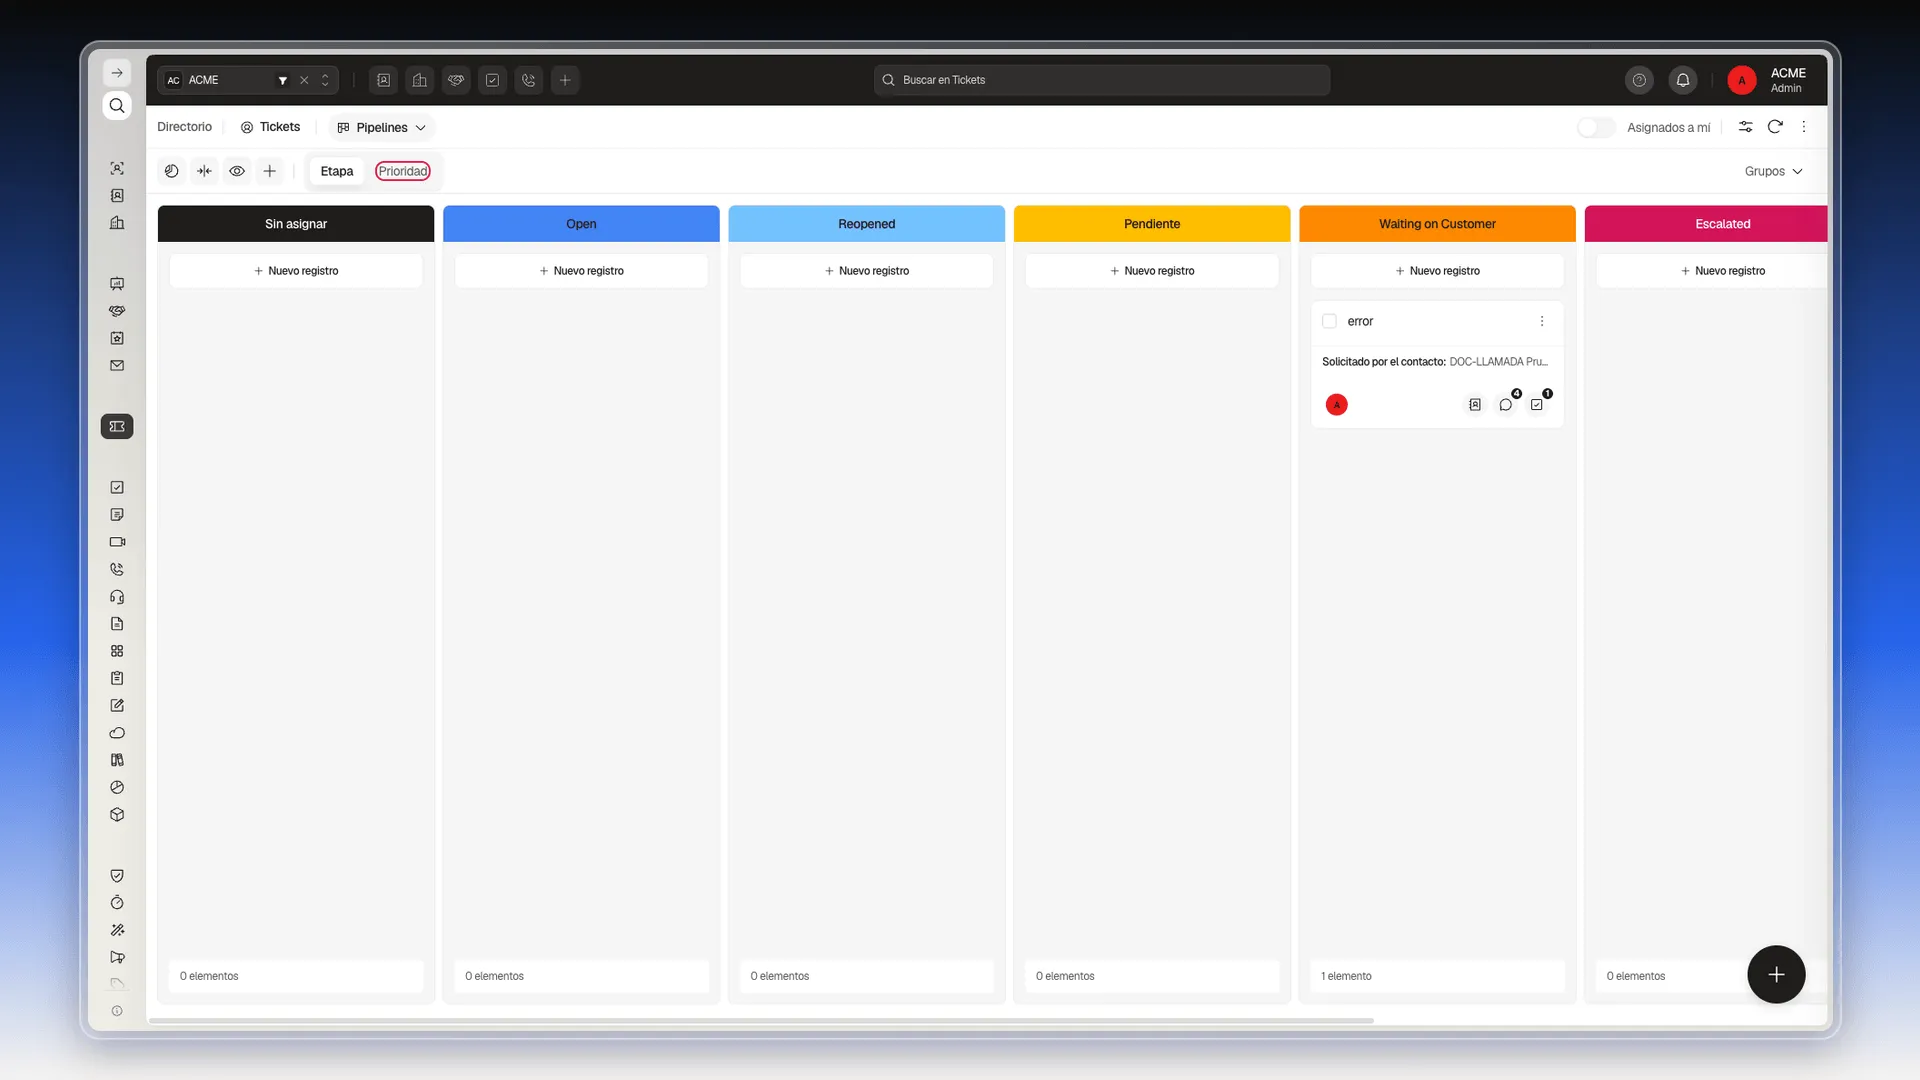Open the companies building icon in top bar
Viewport: 1920px width, 1080px height.
pos(420,80)
